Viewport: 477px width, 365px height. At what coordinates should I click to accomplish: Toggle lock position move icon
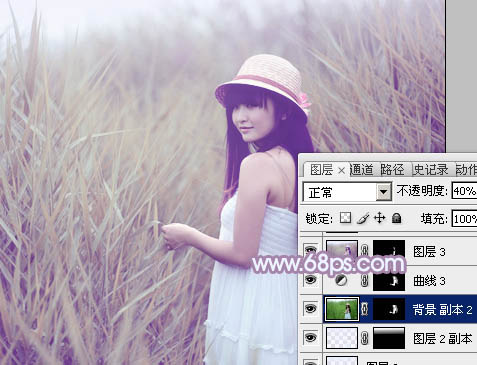click(x=379, y=218)
